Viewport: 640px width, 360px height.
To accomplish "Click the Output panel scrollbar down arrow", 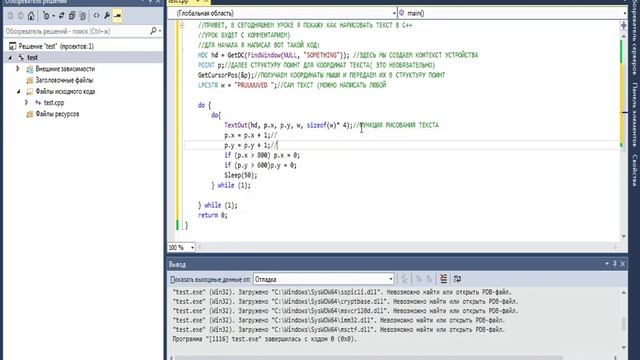I will point(623,347).
